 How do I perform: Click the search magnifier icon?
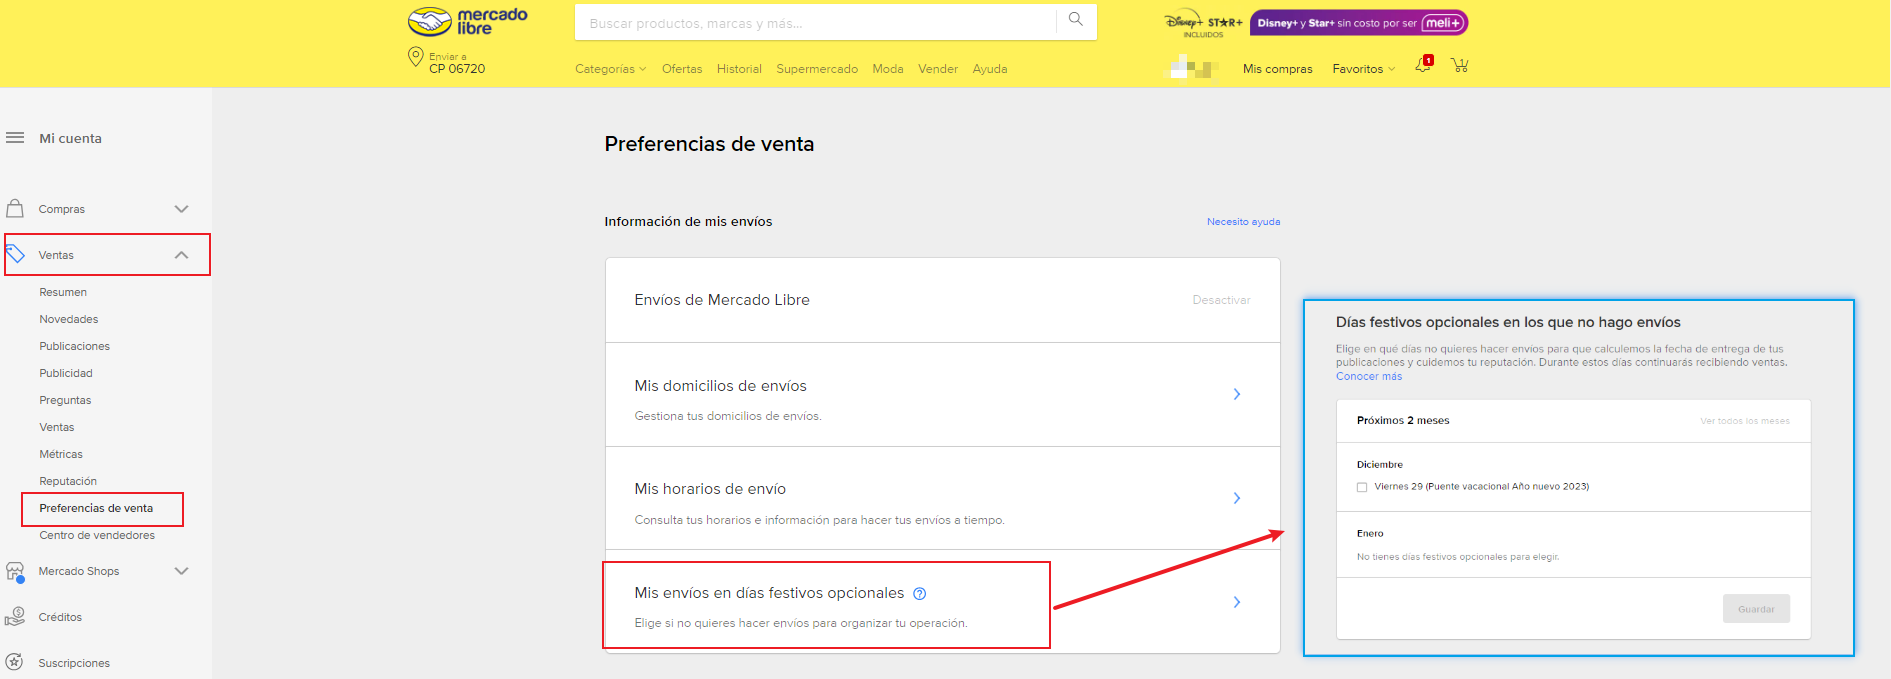coord(1076,20)
